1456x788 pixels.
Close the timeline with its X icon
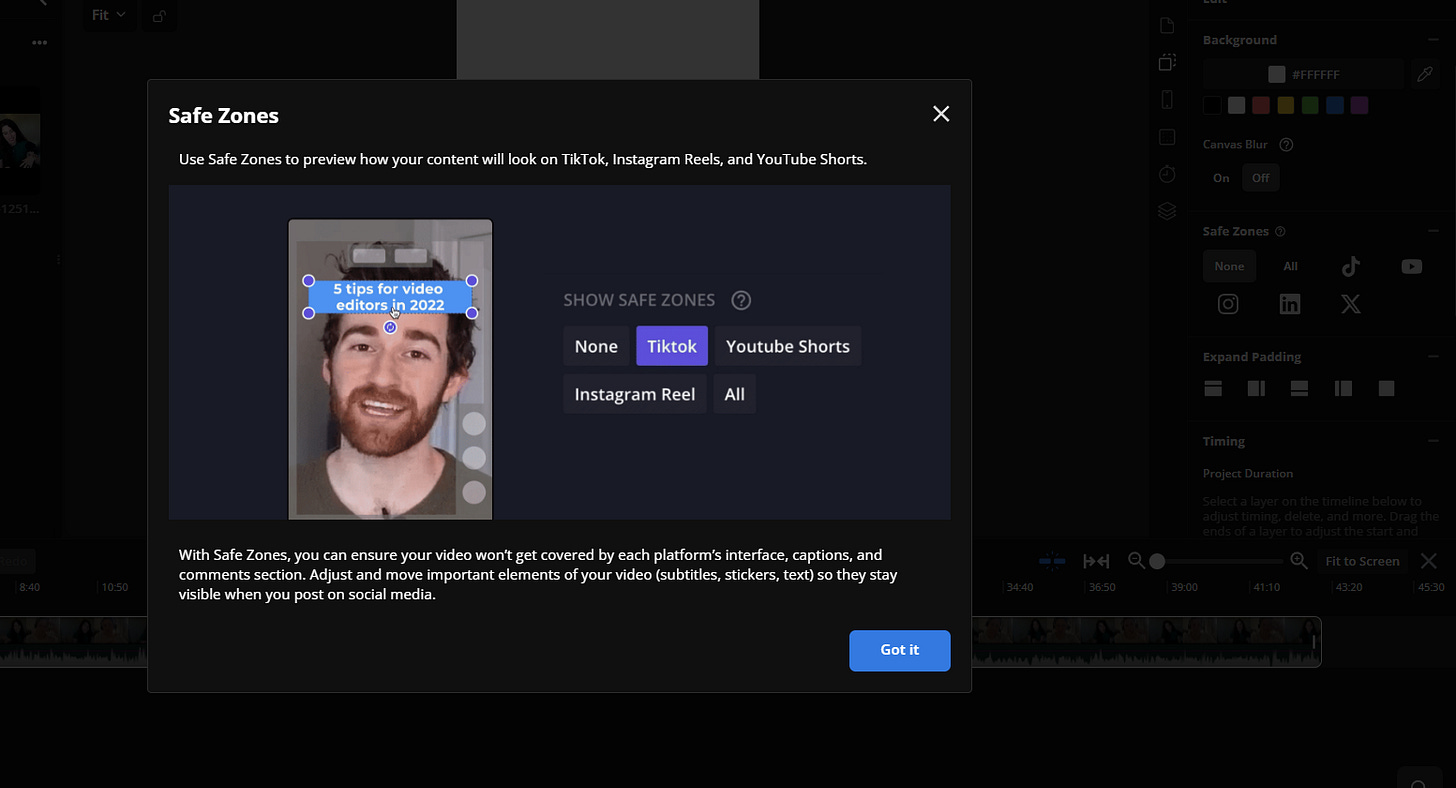tap(1429, 561)
